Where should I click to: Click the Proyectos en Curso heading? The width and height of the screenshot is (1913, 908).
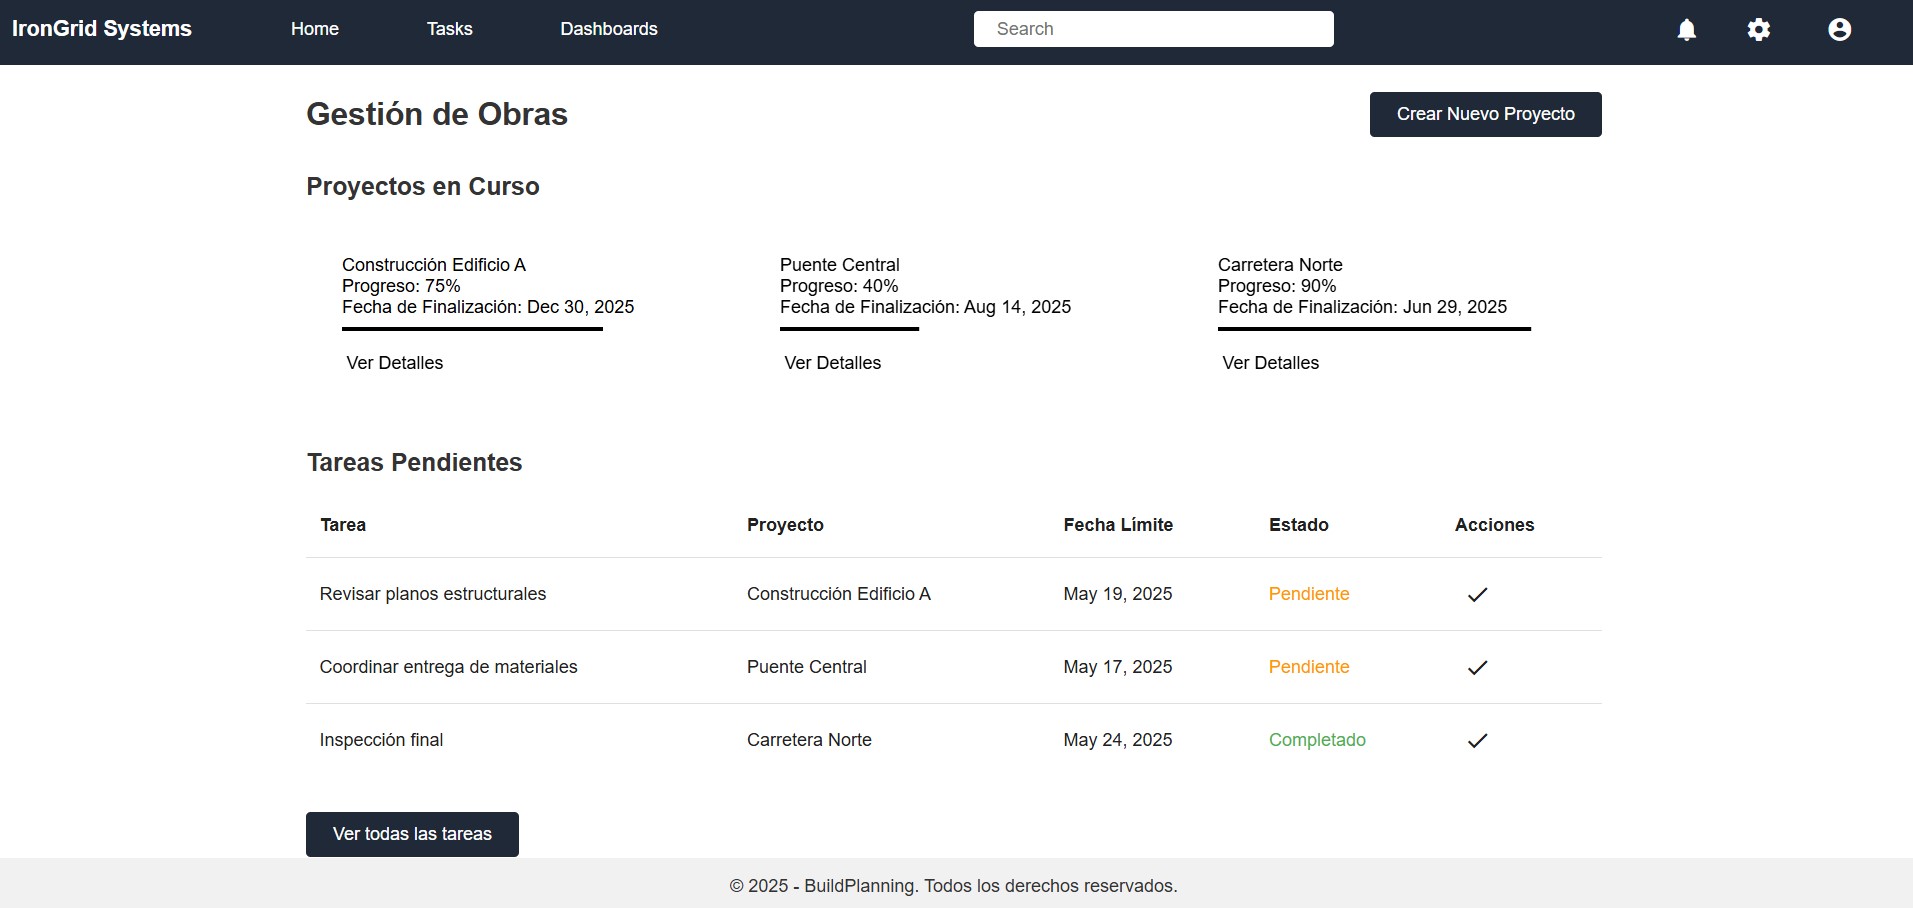pos(423,187)
